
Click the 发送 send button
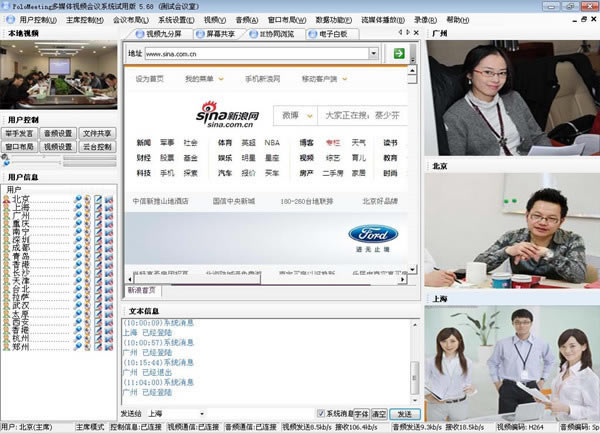pos(404,414)
